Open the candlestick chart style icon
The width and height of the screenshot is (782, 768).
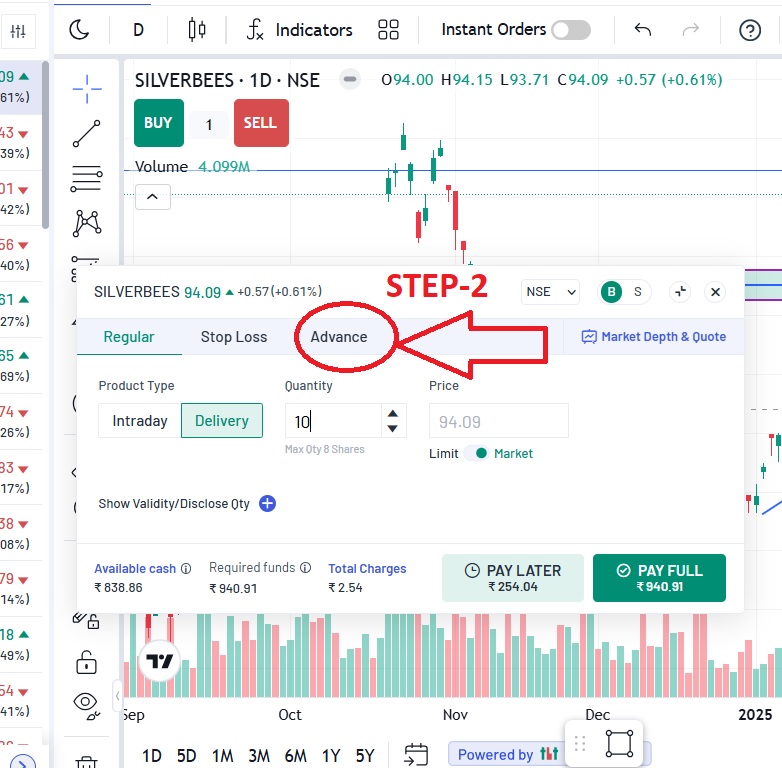point(197,30)
